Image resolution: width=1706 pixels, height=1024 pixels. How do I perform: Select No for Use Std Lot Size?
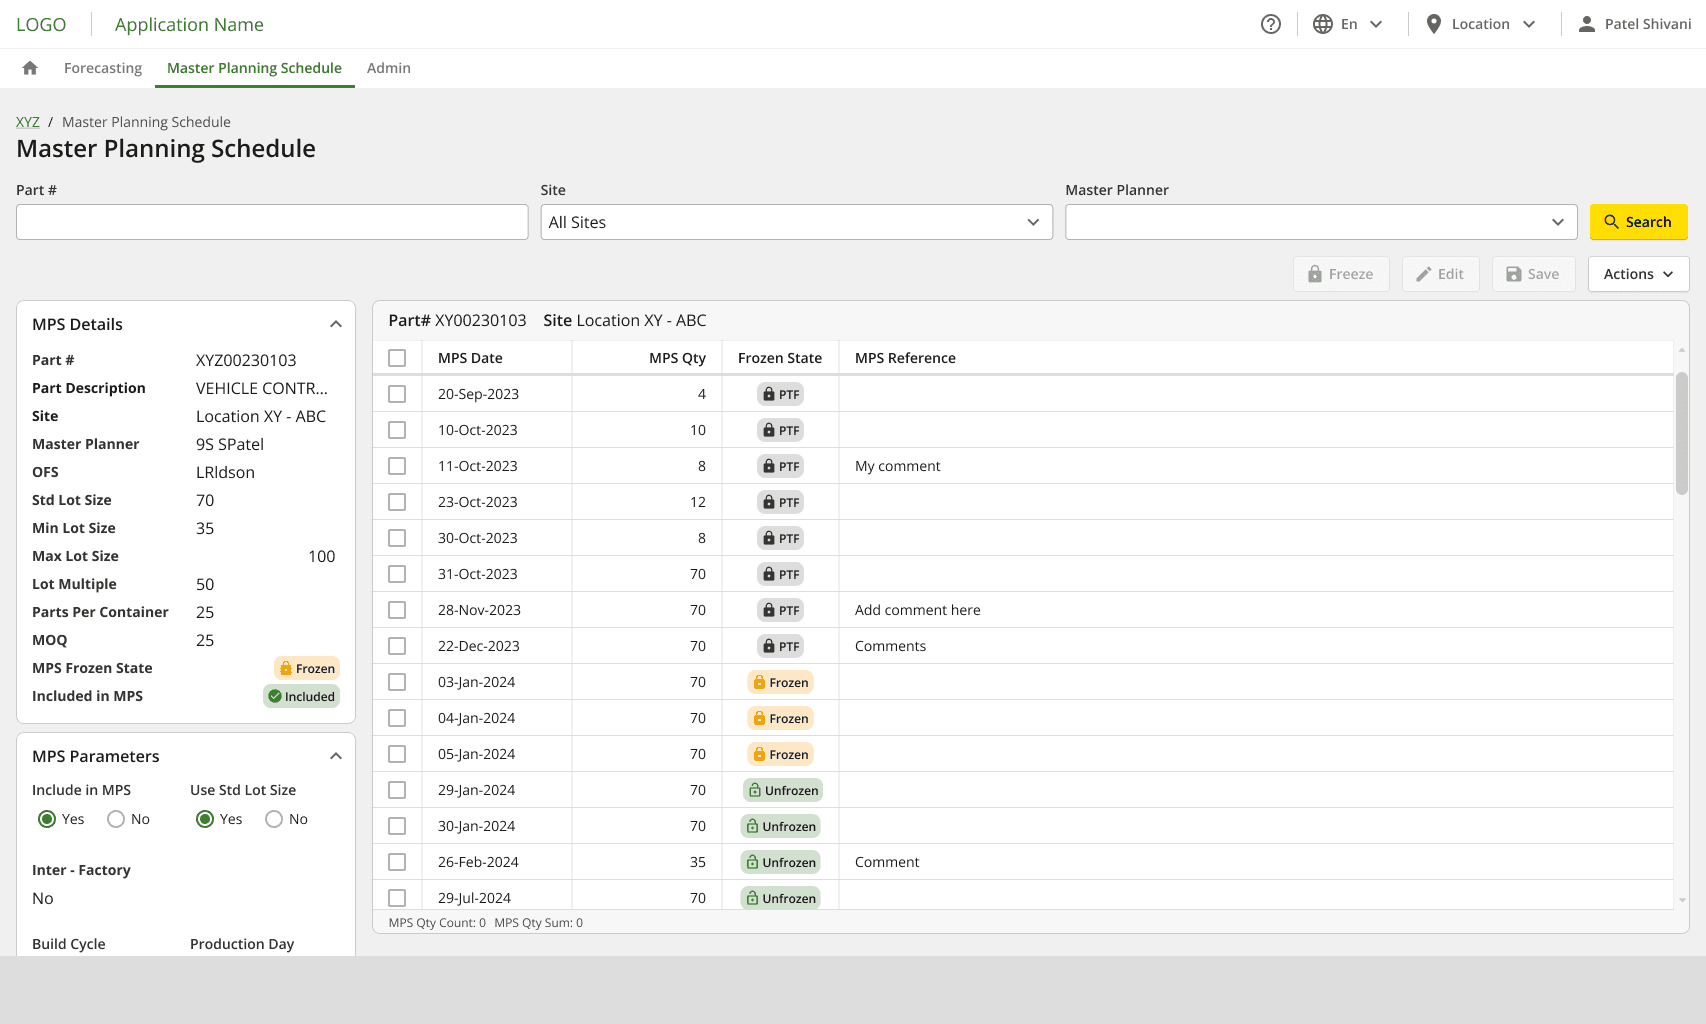pyautogui.click(x=274, y=819)
